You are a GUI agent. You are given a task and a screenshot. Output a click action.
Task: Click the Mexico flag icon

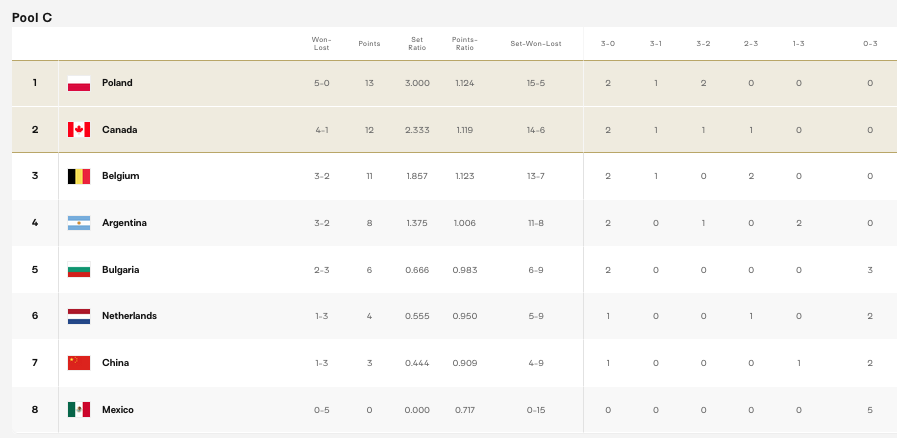click(x=79, y=410)
